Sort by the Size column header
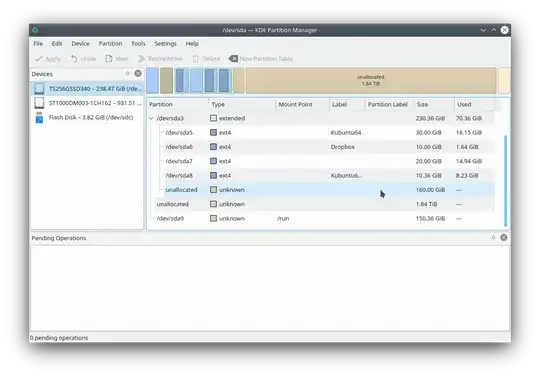The height and width of the screenshot is (377, 540). (434, 104)
